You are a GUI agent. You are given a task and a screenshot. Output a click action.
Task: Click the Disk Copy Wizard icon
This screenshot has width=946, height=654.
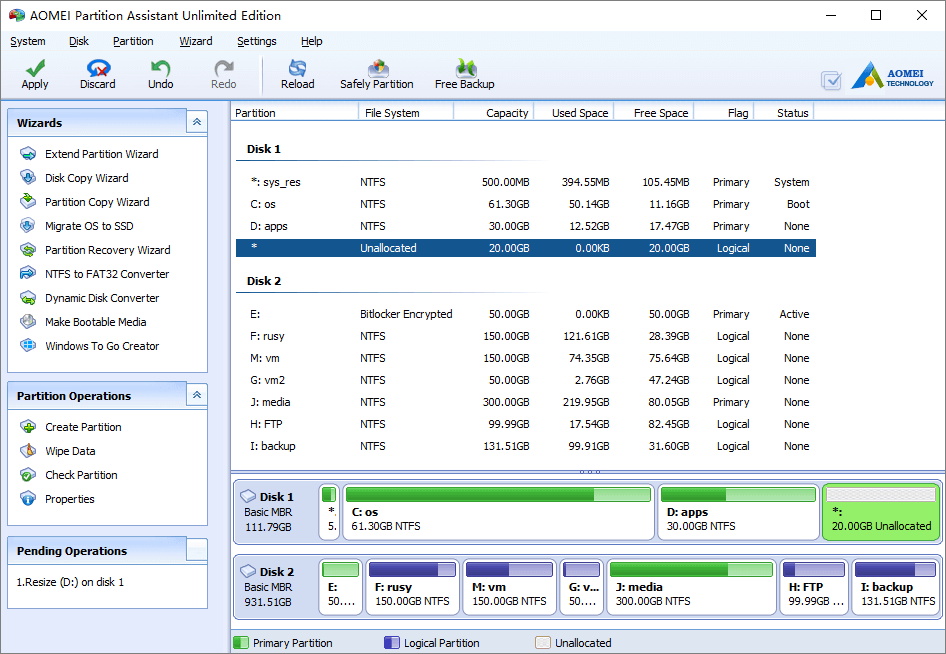pos(28,177)
